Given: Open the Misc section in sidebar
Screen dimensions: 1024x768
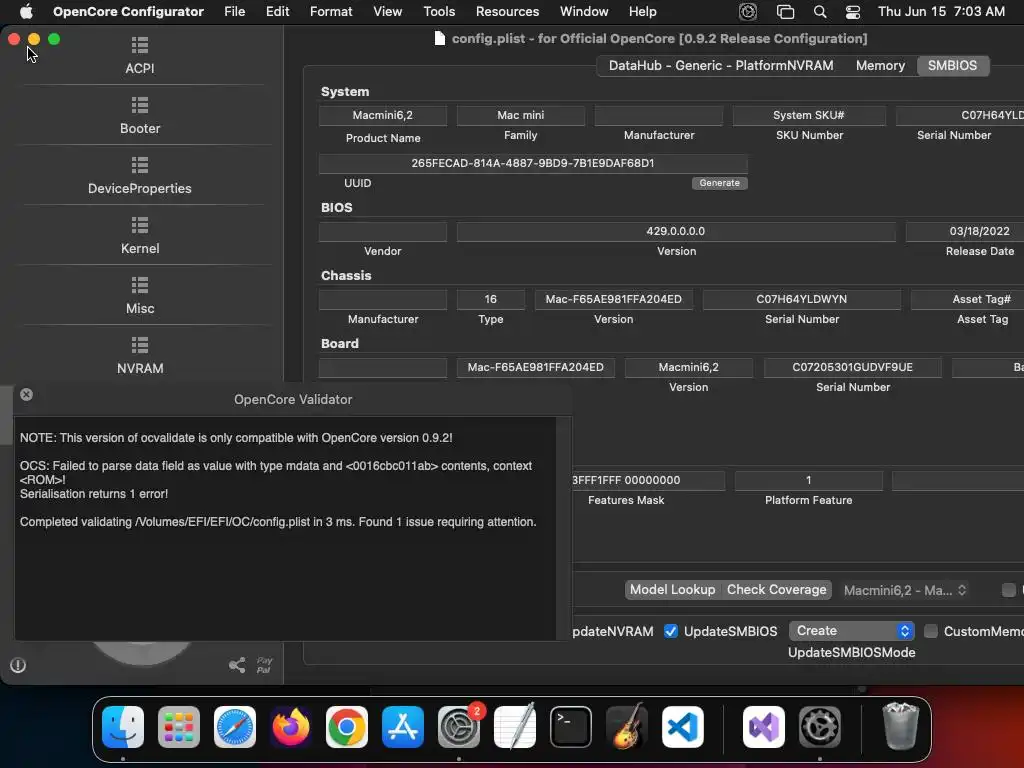Looking at the screenshot, I should 140,295.
